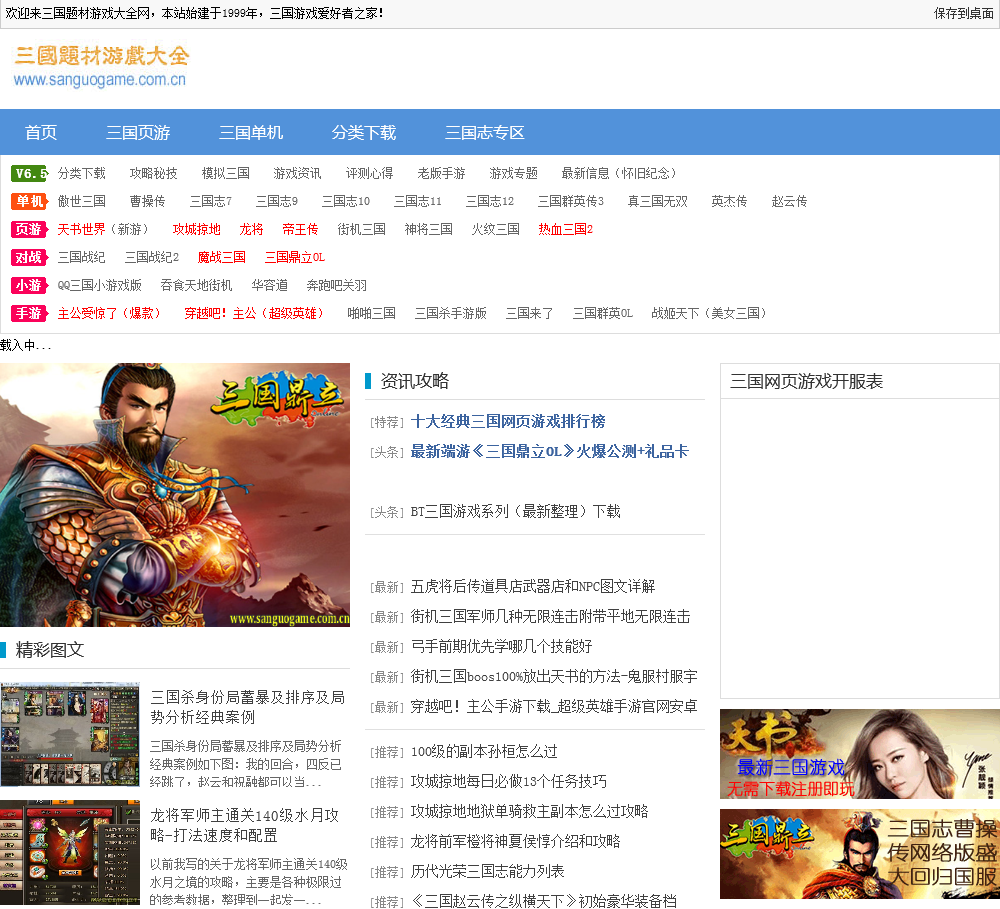This screenshot has height=909, width=1000.
Task: Open the 分类下载 navigation tab
Action: pyautogui.click(x=364, y=133)
